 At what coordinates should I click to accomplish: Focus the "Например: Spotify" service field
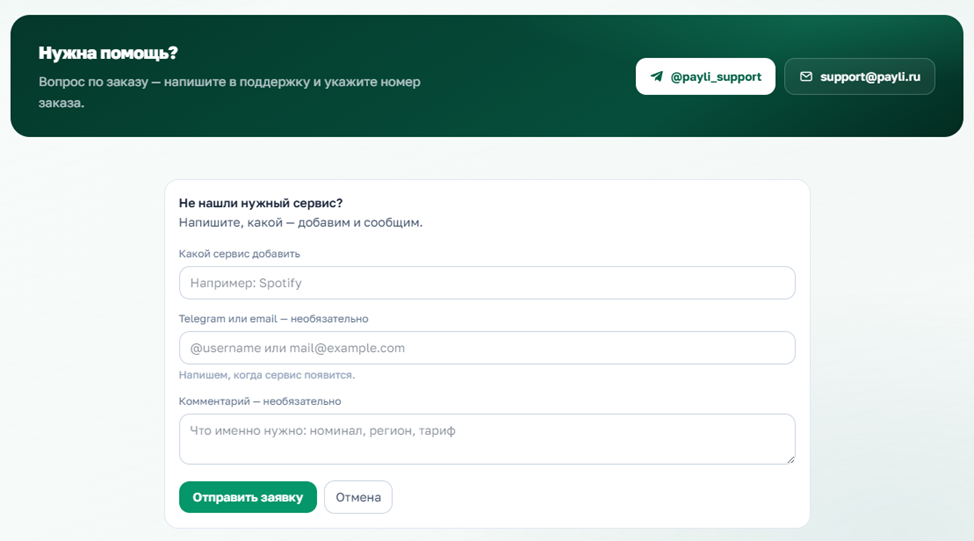pyautogui.click(x=487, y=283)
